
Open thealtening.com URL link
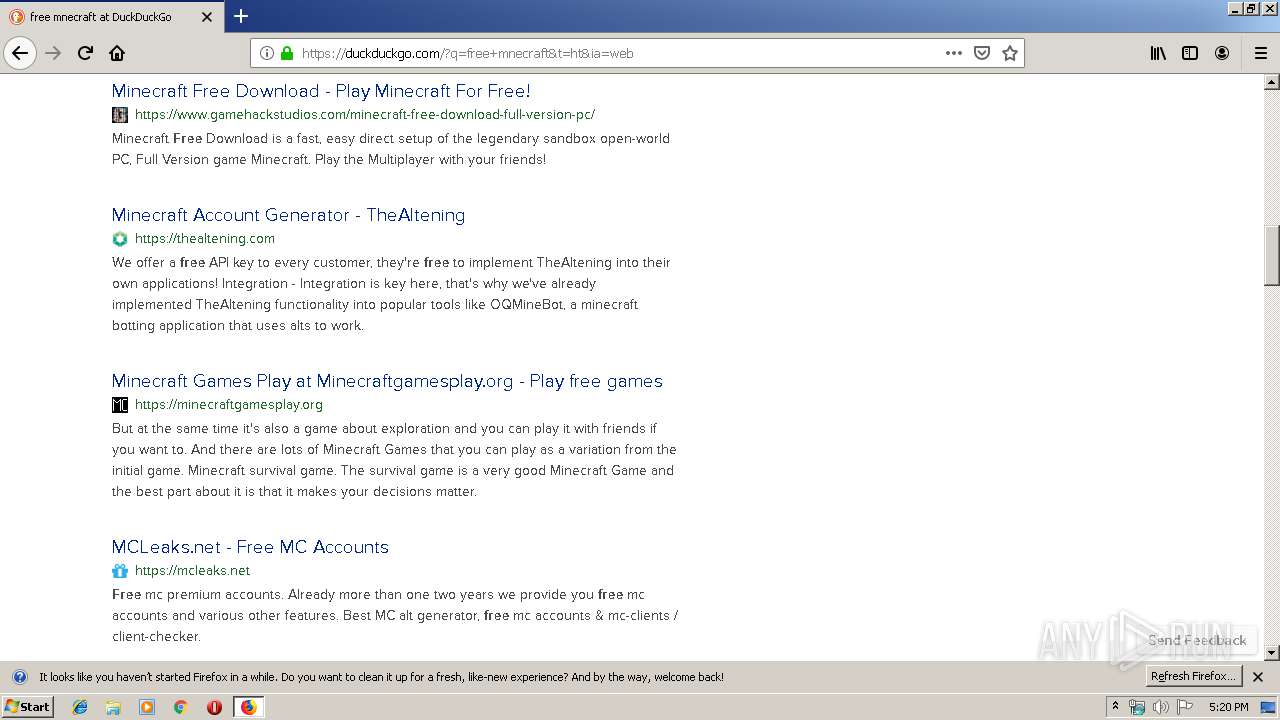(205, 239)
